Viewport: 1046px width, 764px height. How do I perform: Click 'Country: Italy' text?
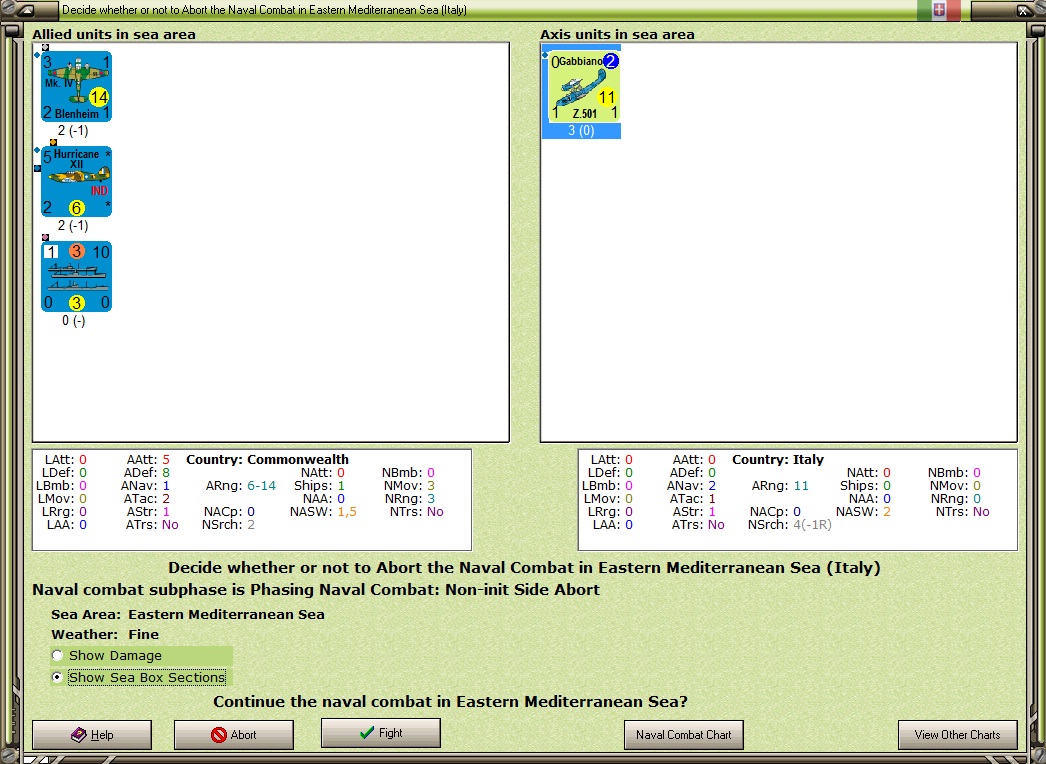tap(778, 460)
